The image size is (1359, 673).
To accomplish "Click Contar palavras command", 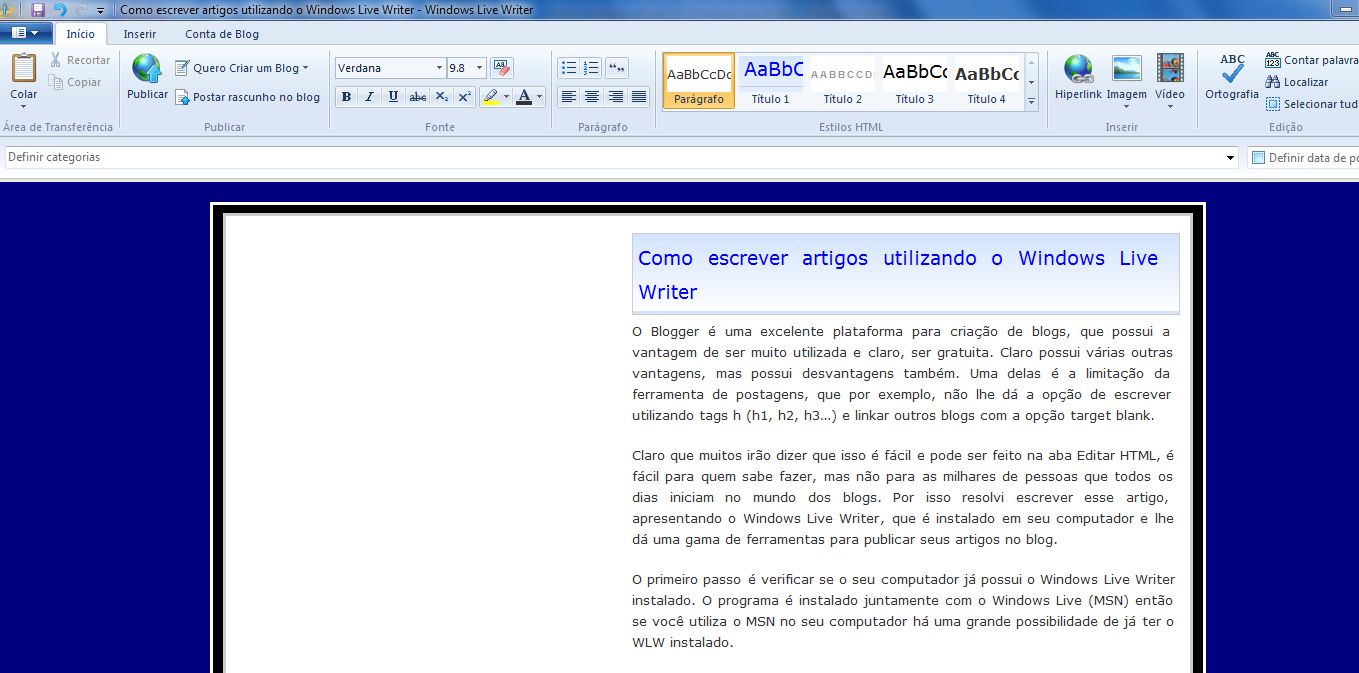I will pyautogui.click(x=1311, y=60).
